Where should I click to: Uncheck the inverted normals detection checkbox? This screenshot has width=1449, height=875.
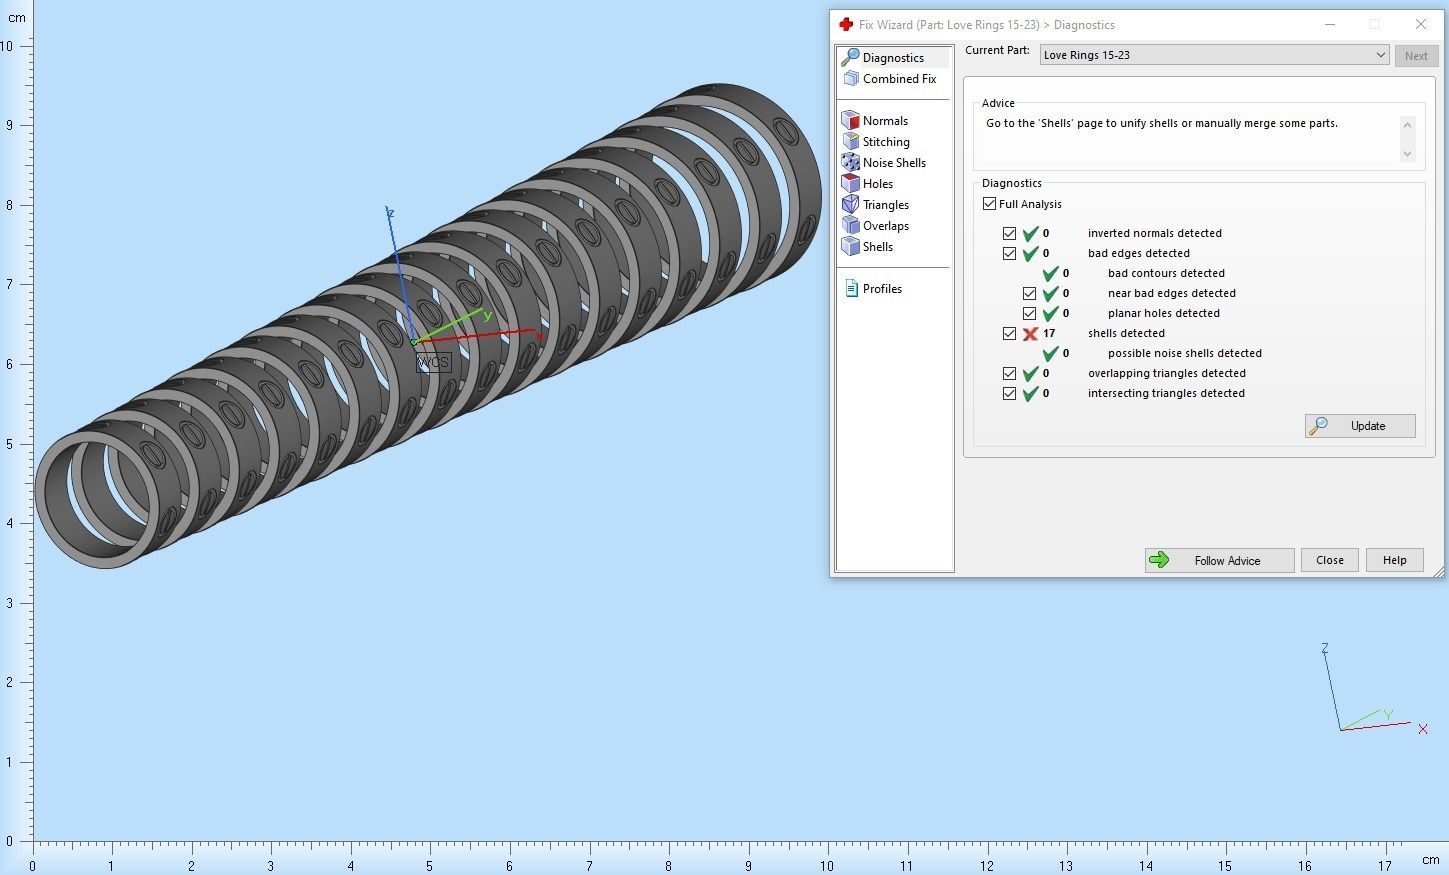[1009, 233]
